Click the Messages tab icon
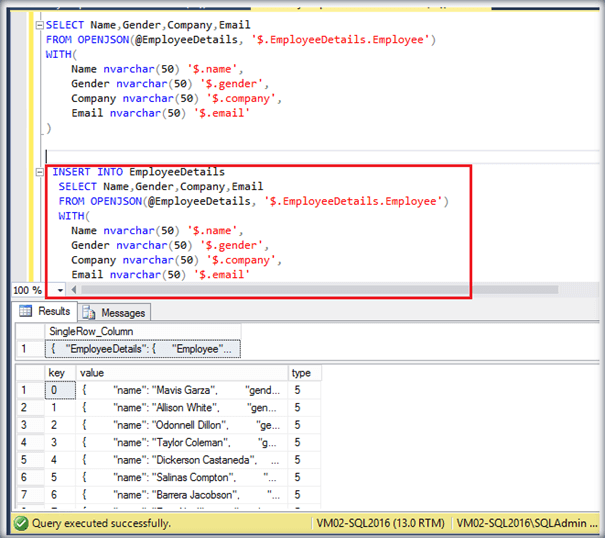This screenshot has width=605, height=538. (89, 313)
